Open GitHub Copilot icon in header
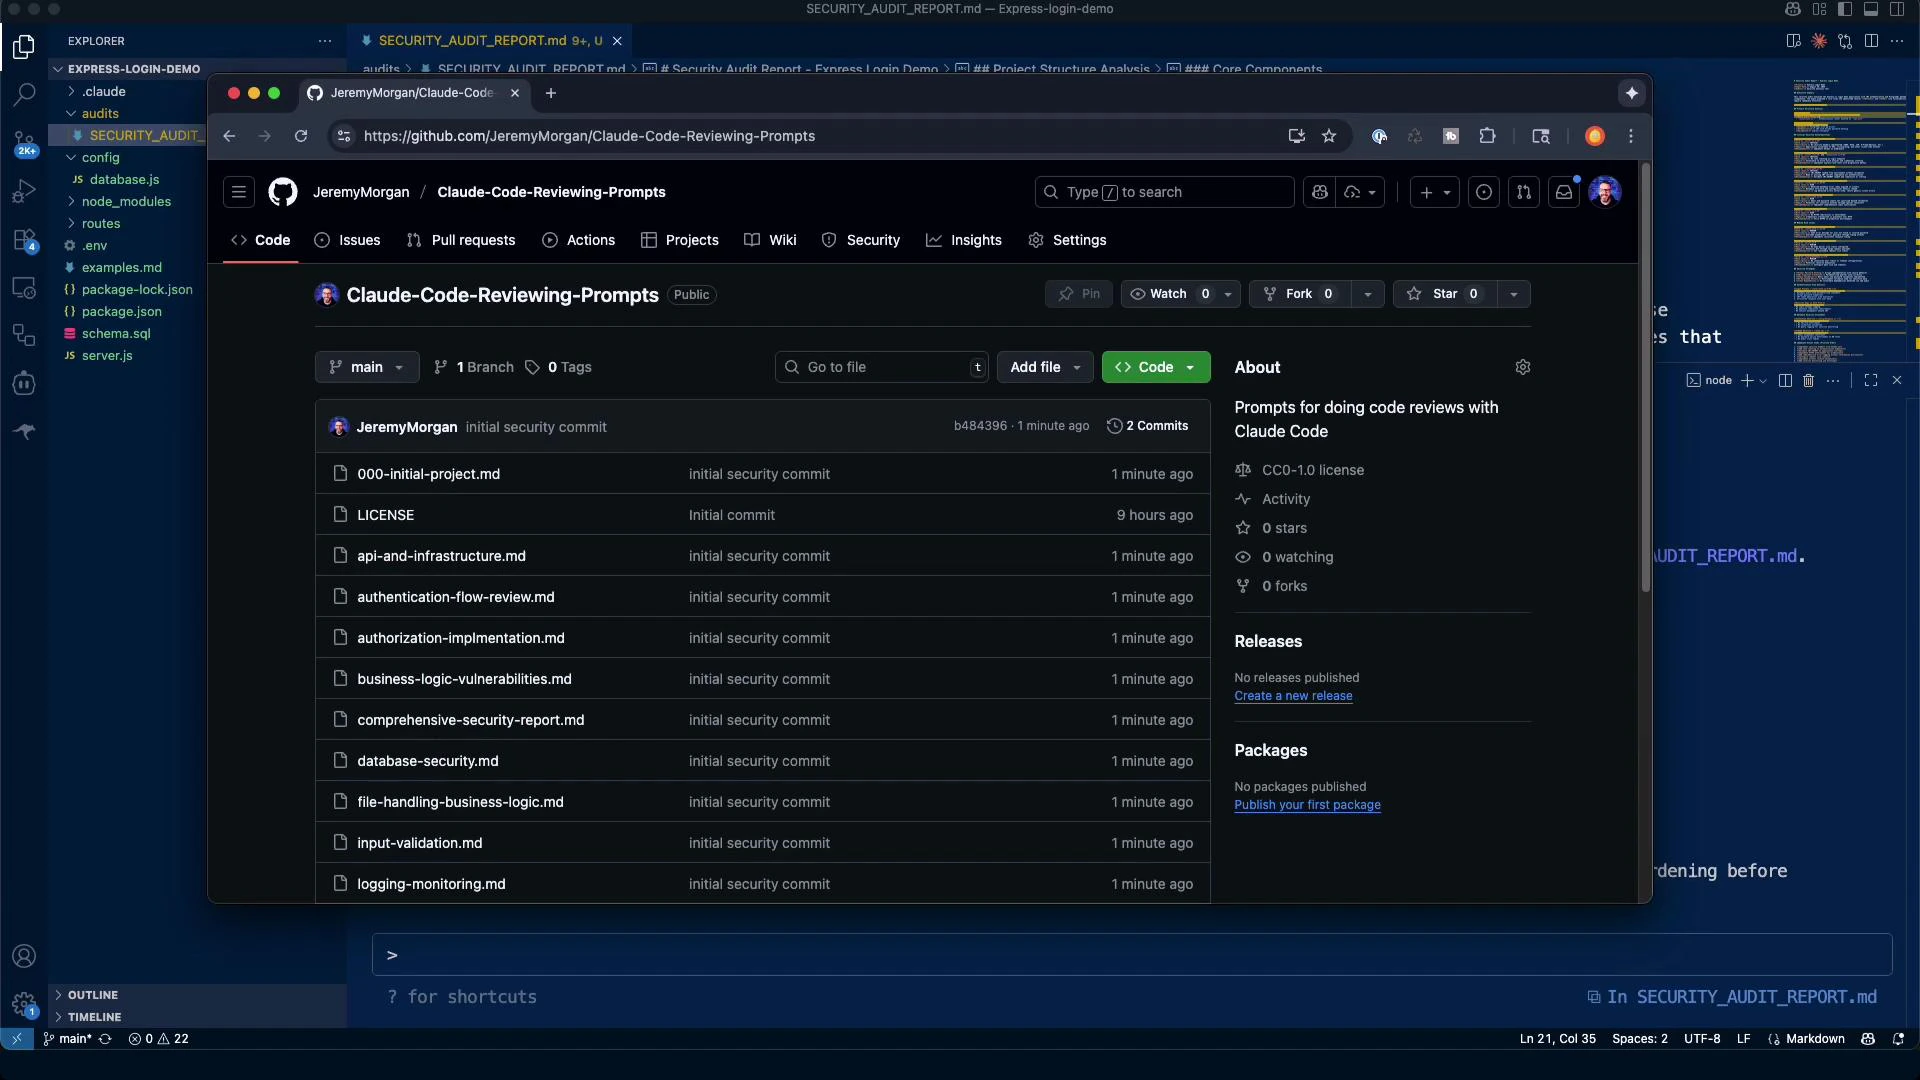 click(x=1320, y=192)
